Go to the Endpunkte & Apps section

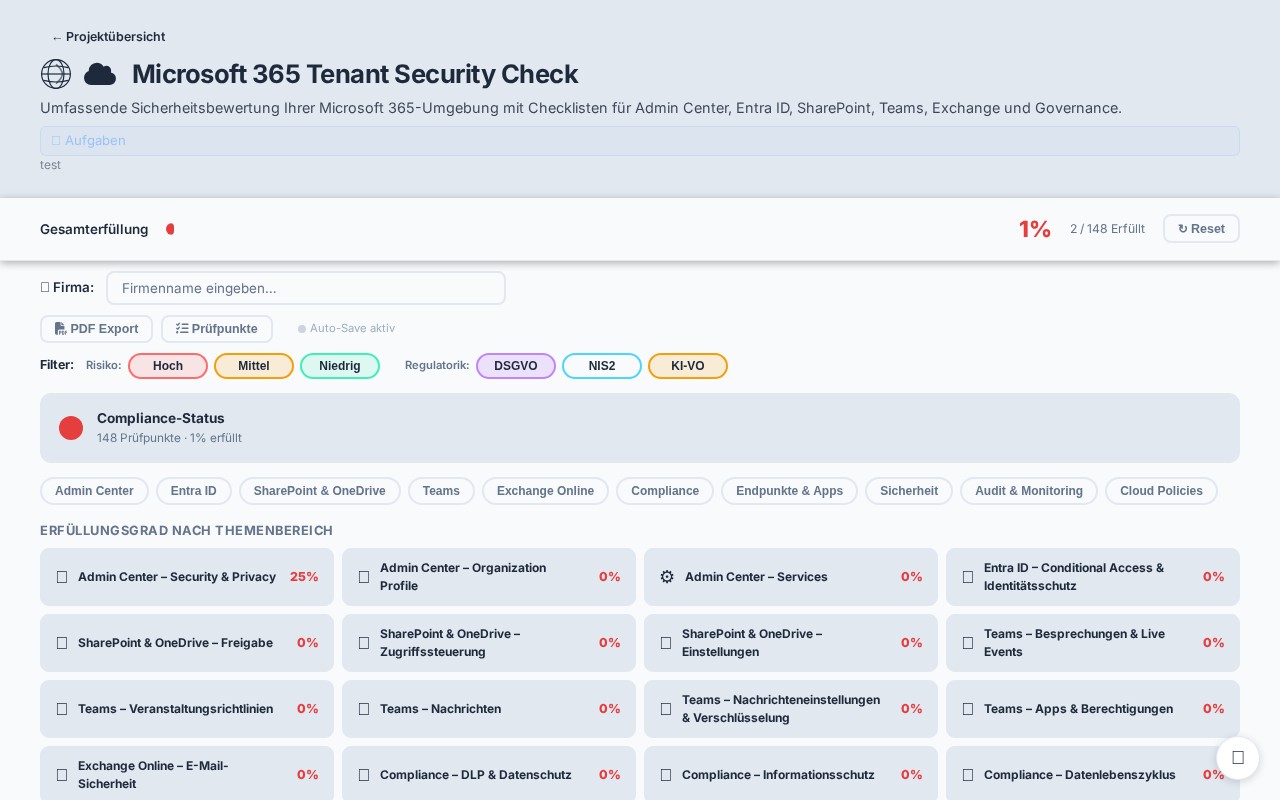pos(789,491)
